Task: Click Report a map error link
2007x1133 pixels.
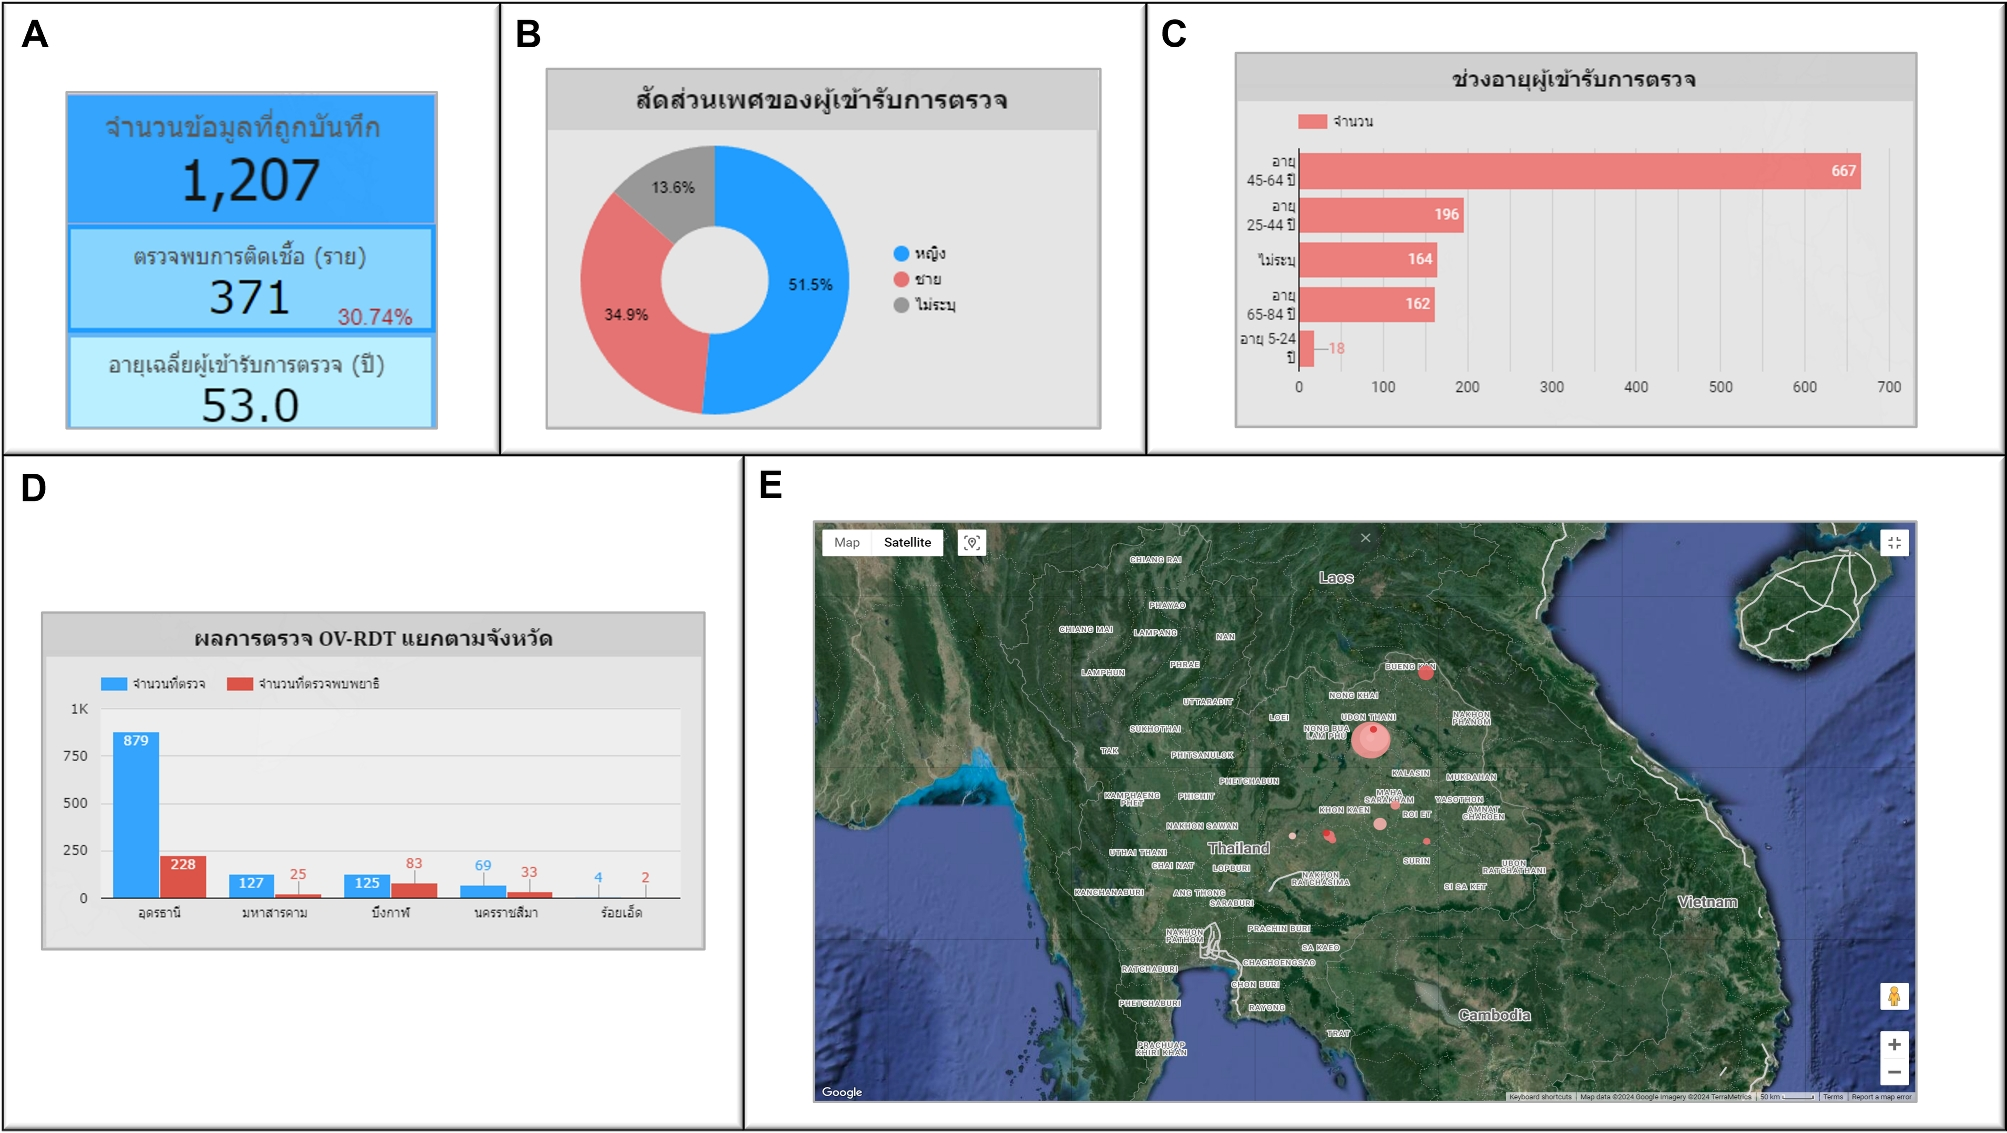Action: click(x=1881, y=1097)
